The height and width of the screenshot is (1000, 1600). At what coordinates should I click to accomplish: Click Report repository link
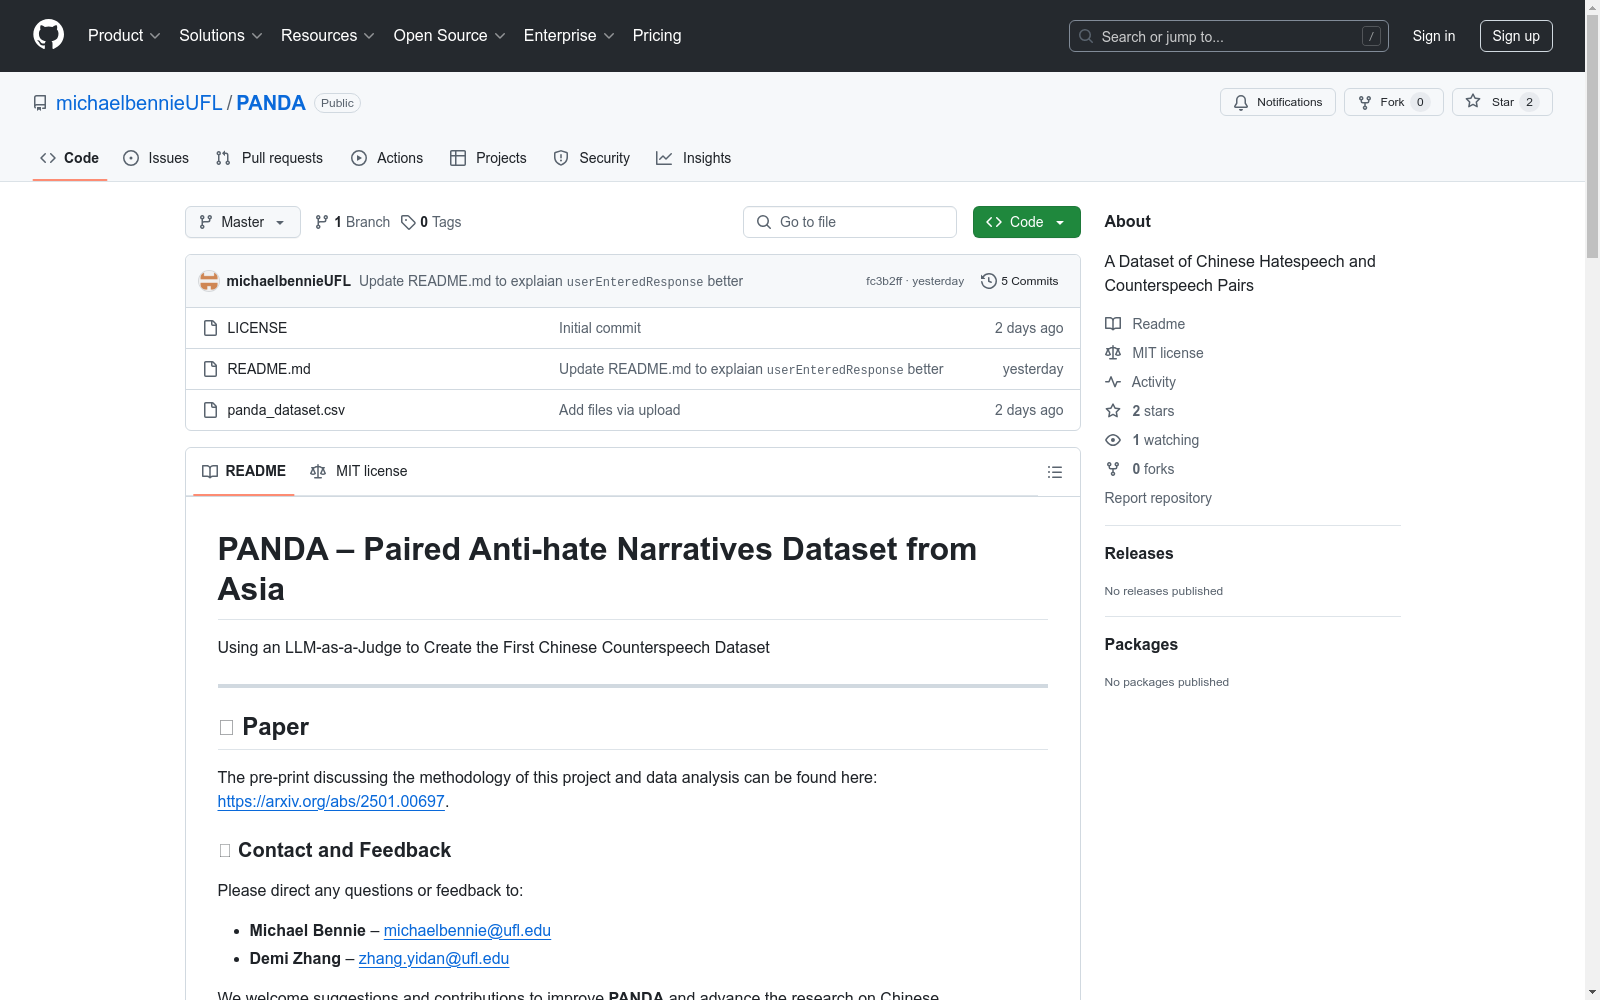pyautogui.click(x=1158, y=498)
